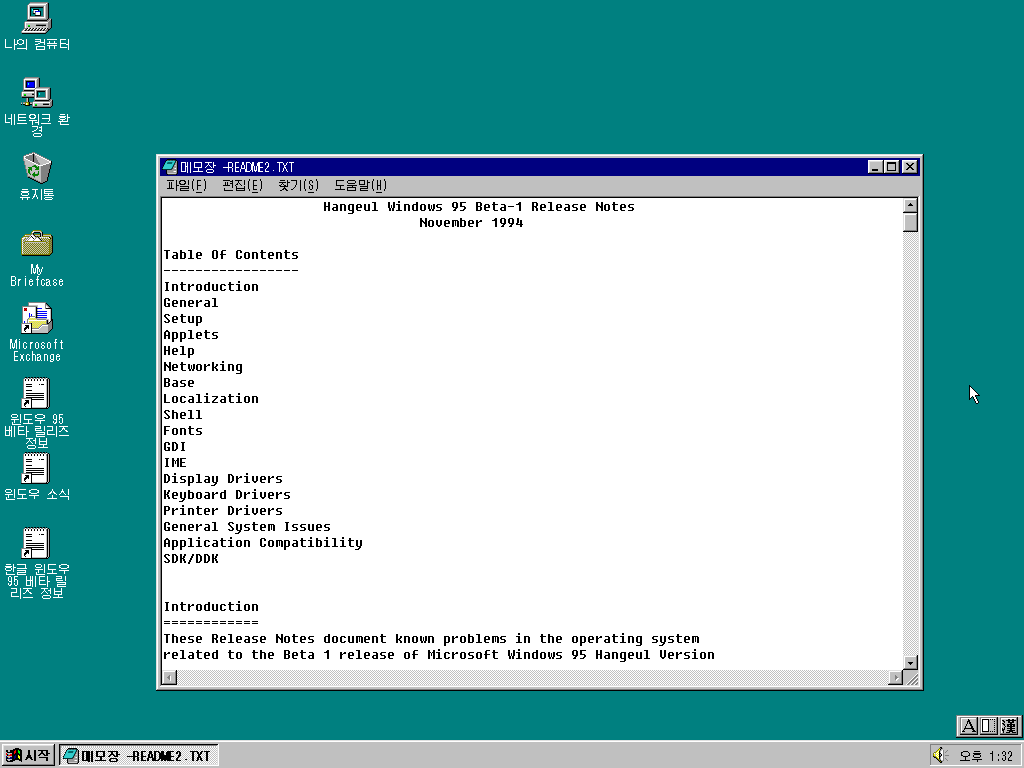The height and width of the screenshot is (768, 1024).
Task: Click the 'Base' line
Action: tap(179, 383)
